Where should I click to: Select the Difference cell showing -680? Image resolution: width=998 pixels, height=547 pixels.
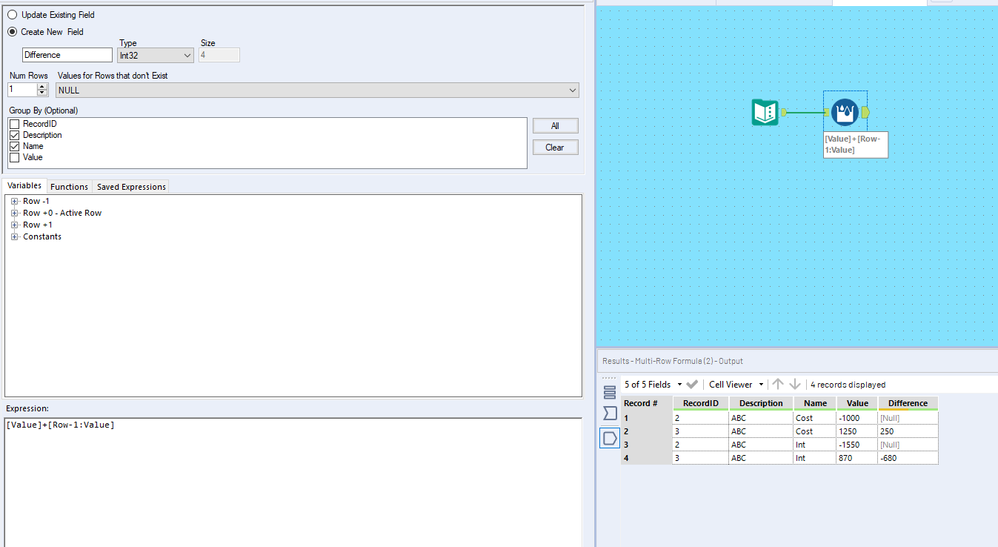[908, 458]
